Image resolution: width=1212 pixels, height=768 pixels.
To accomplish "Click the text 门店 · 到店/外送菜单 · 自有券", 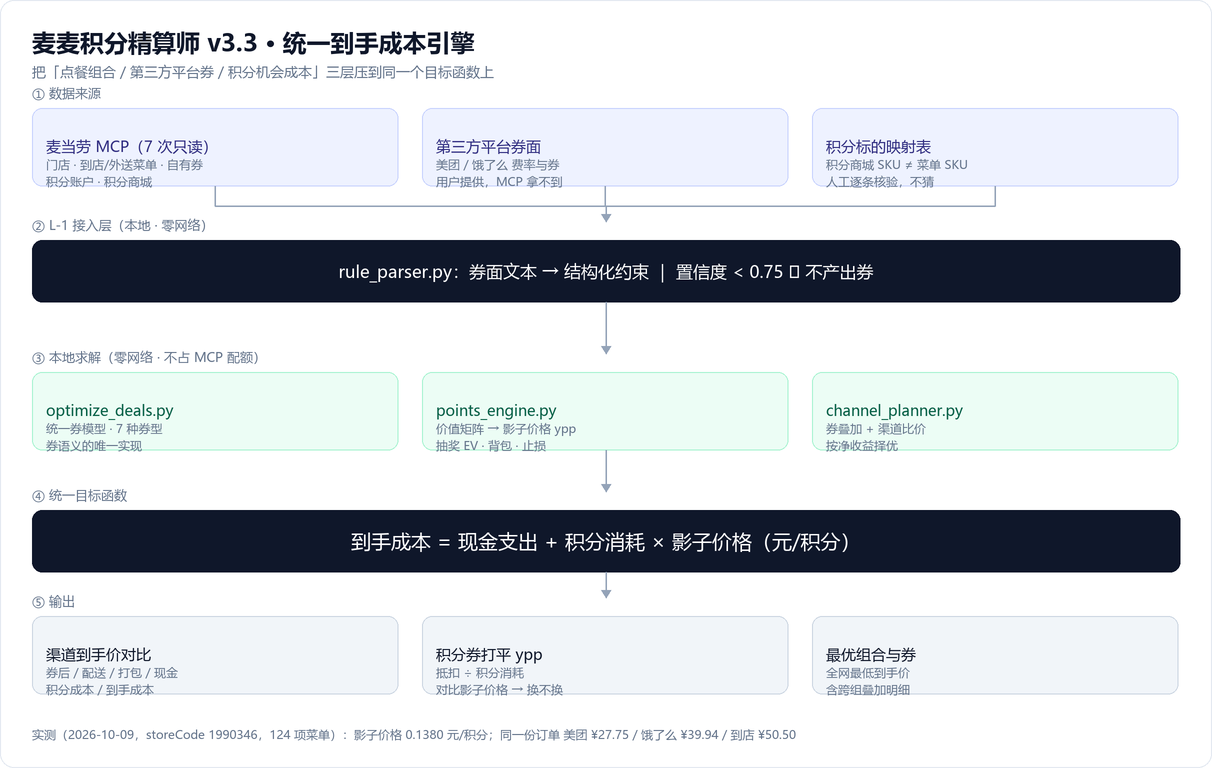I will pyautogui.click(x=125, y=165).
